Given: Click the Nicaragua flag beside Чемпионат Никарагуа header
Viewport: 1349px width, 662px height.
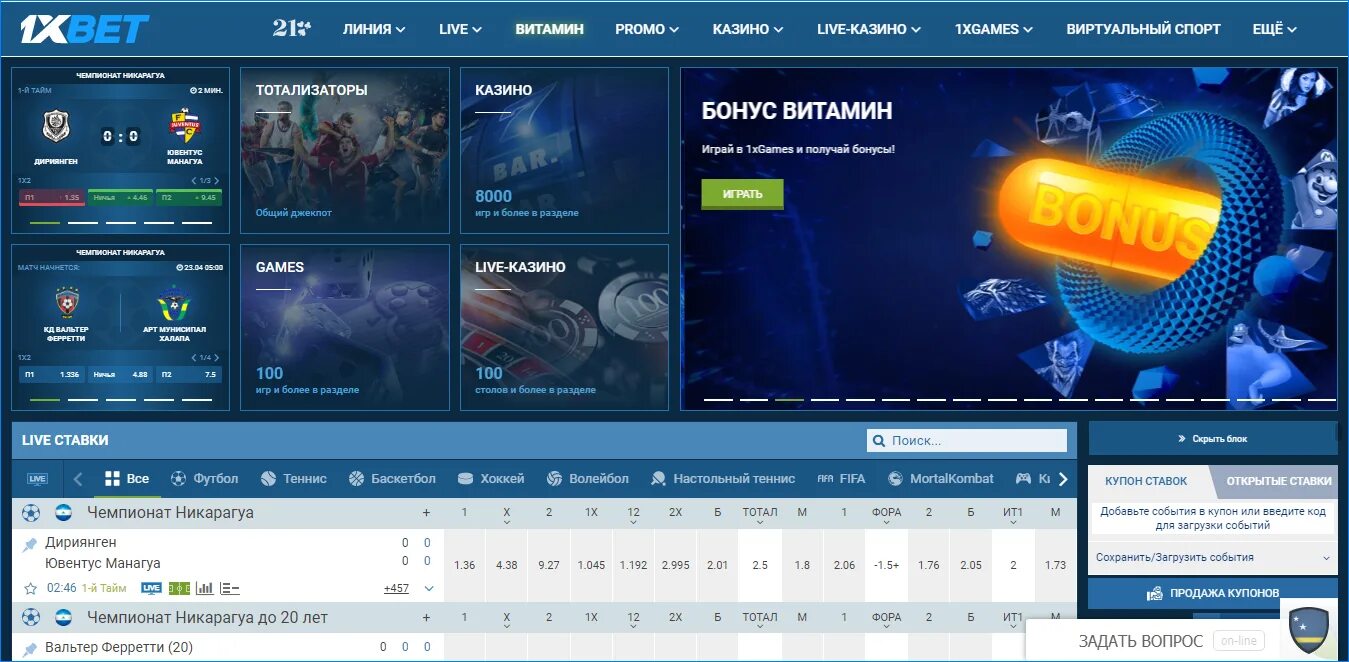Looking at the screenshot, I should pyautogui.click(x=64, y=512).
